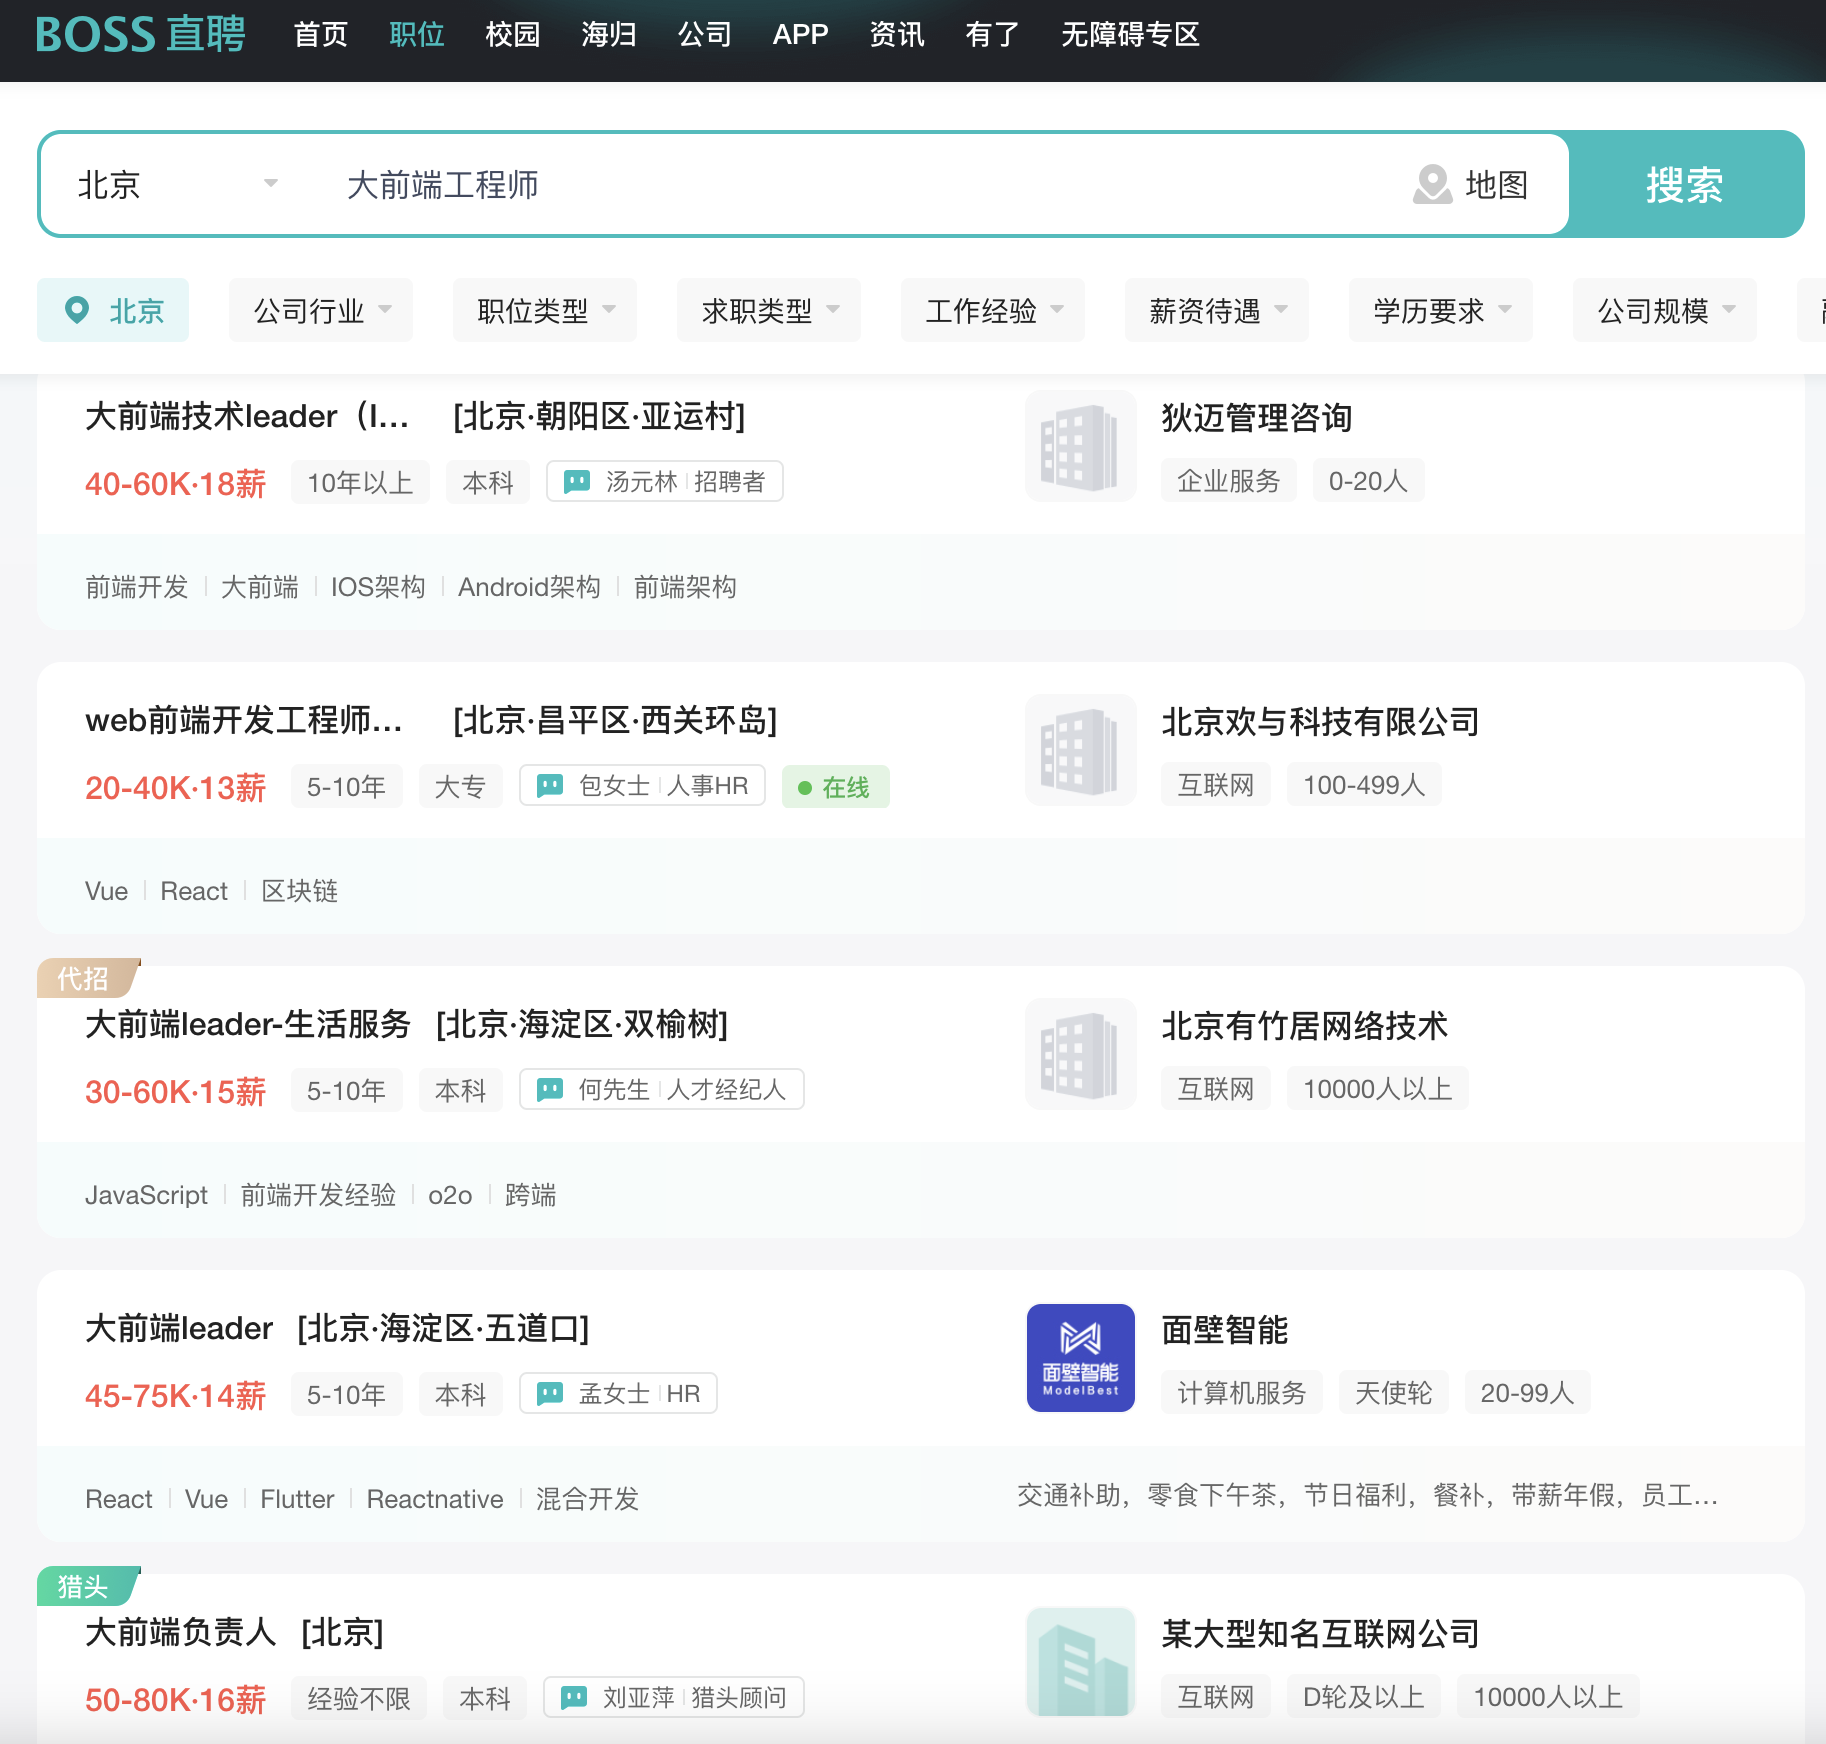Click chat icon next to 汤元林

[577, 482]
